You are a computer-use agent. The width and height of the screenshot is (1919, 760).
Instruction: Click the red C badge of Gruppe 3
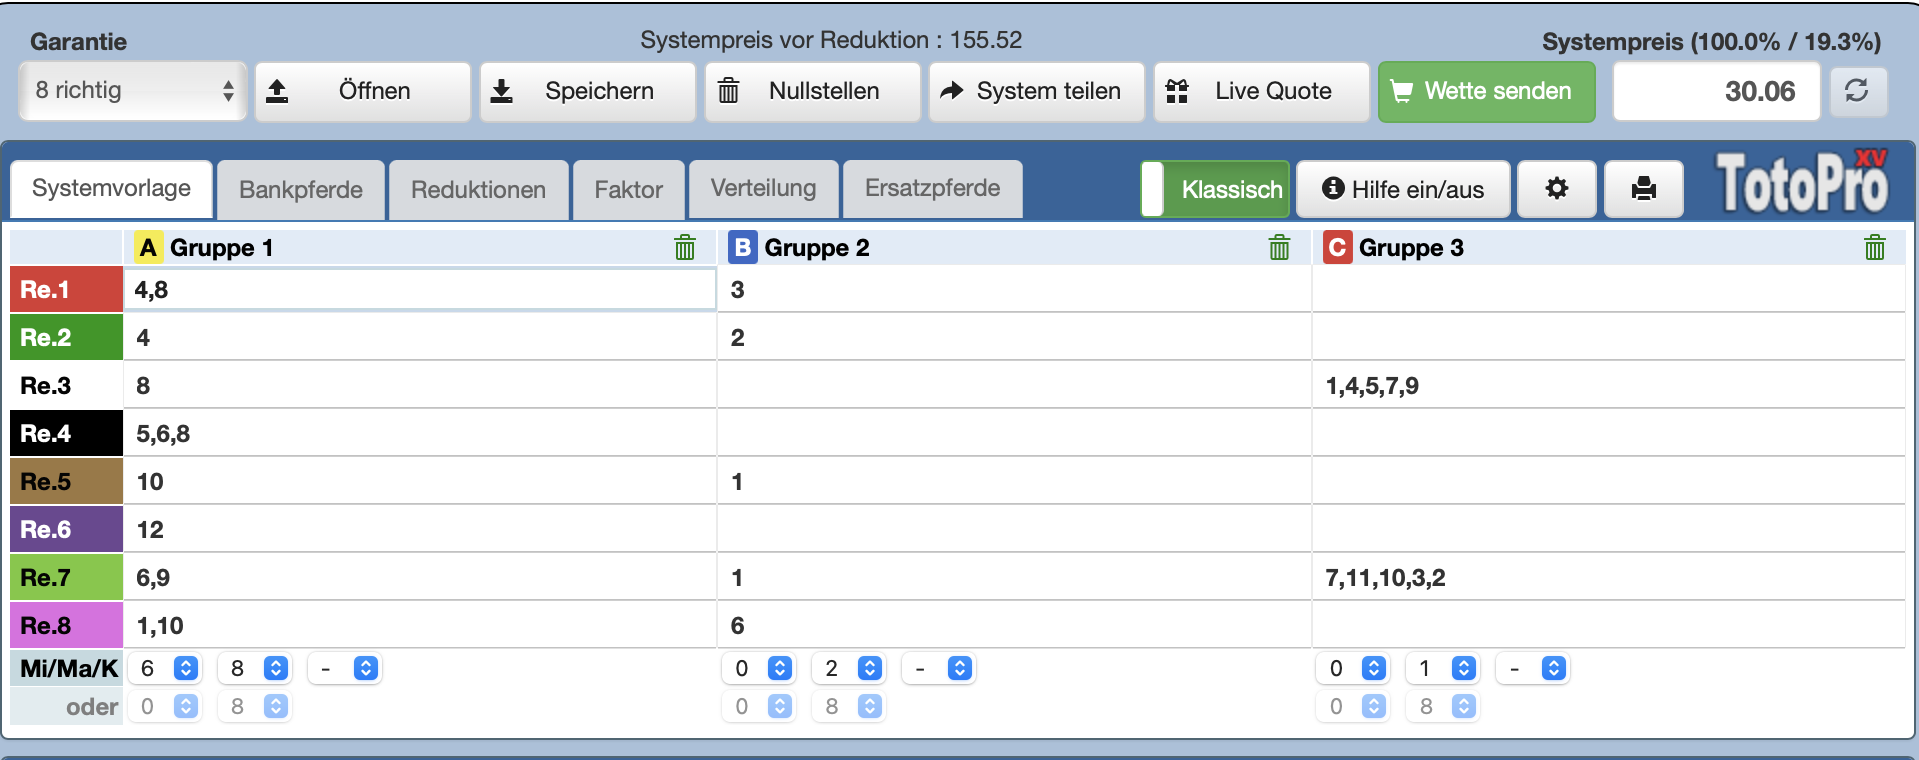[x=1337, y=247]
